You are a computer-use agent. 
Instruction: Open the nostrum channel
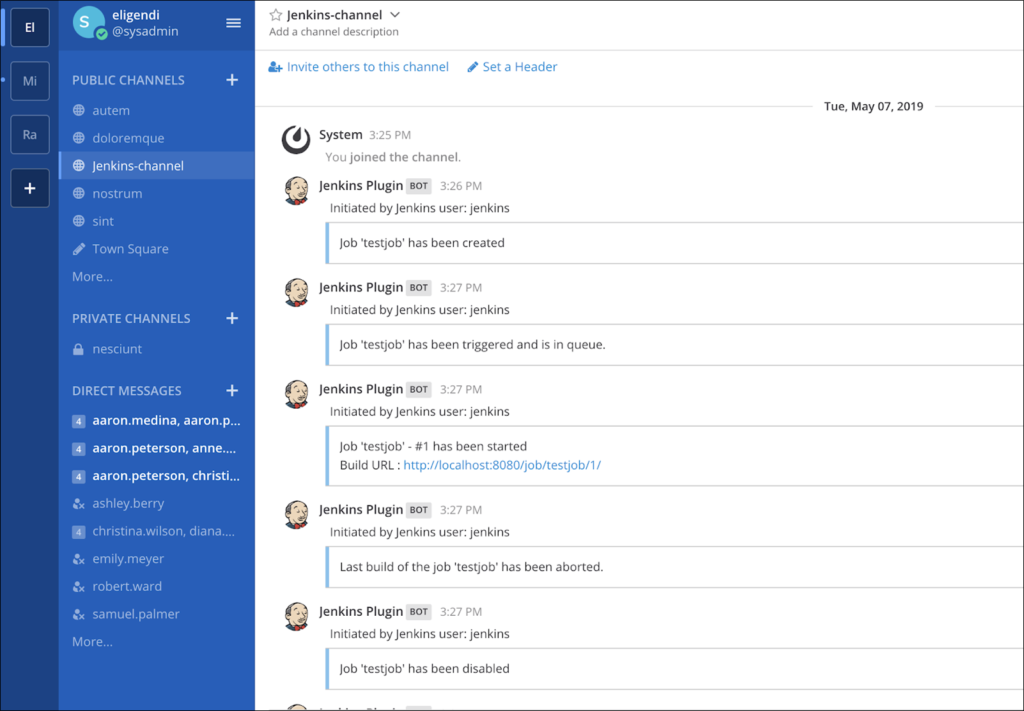click(x=157, y=193)
